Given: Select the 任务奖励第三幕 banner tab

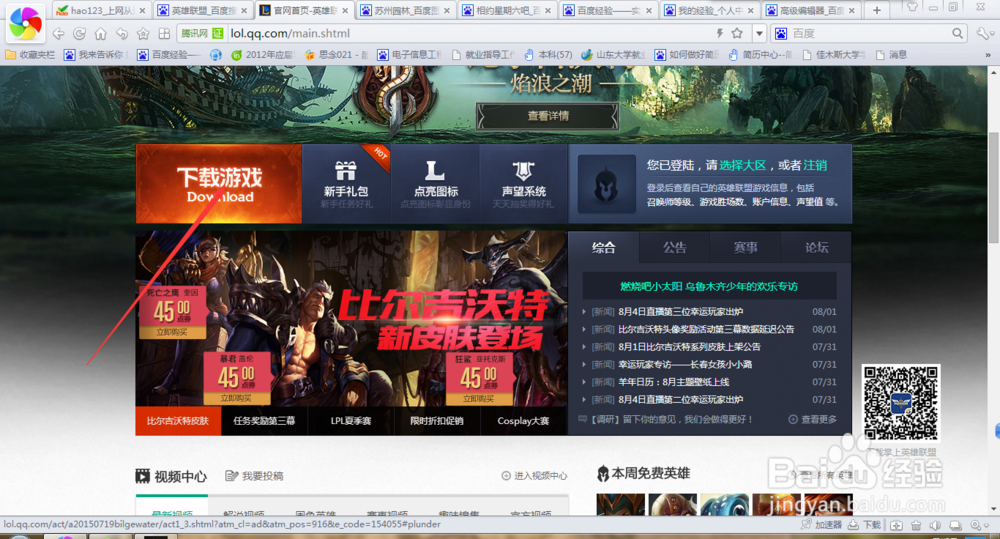Looking at the screenshot, I should (x=264, y=421).
